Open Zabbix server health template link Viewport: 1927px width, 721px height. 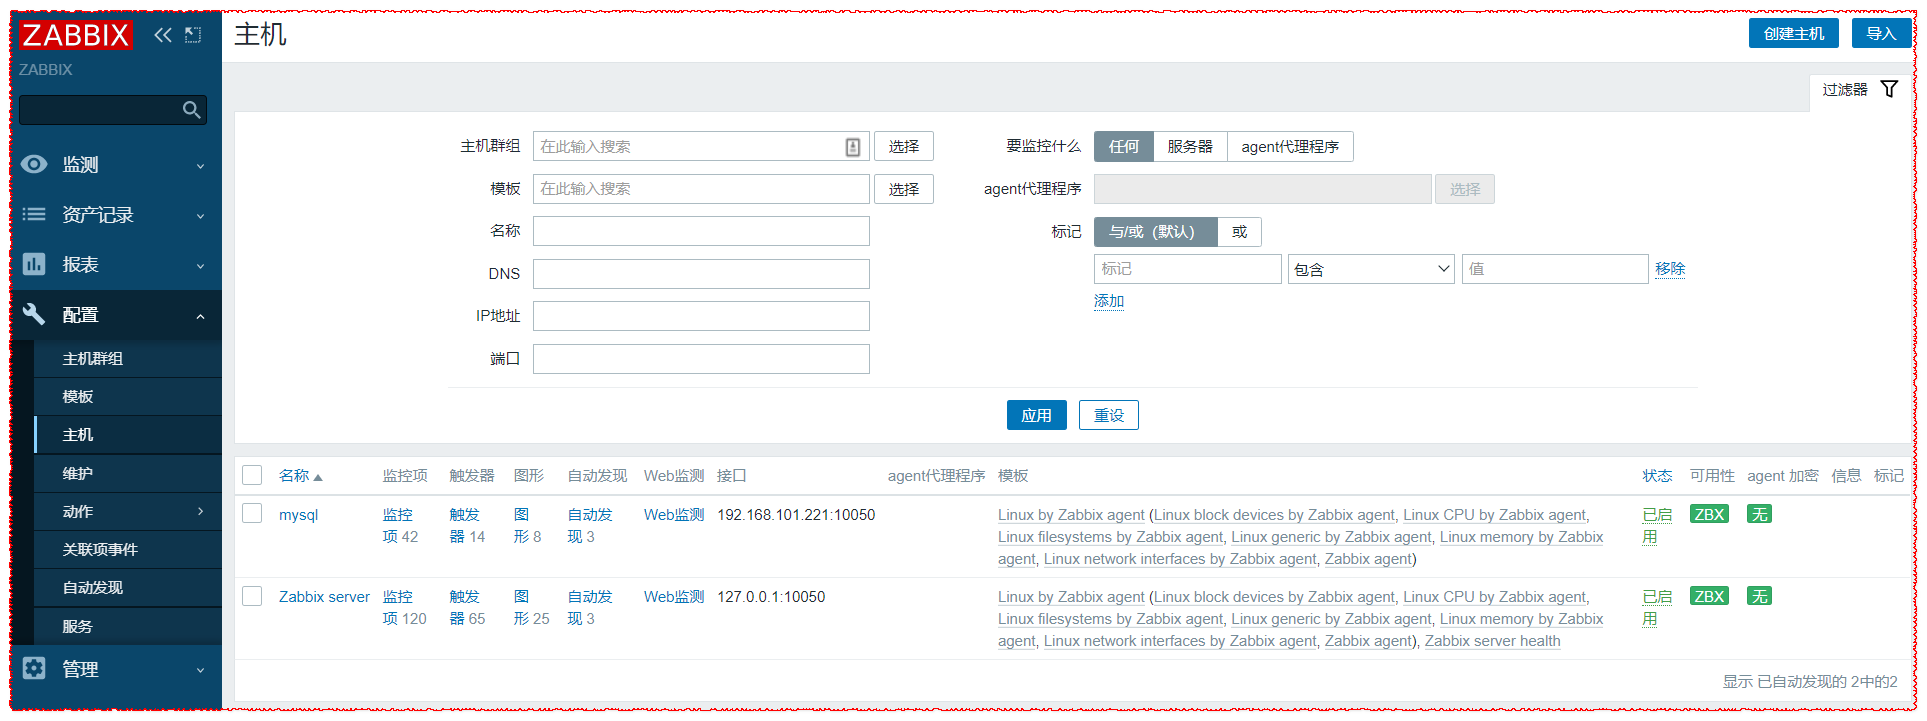(1492, 641)
